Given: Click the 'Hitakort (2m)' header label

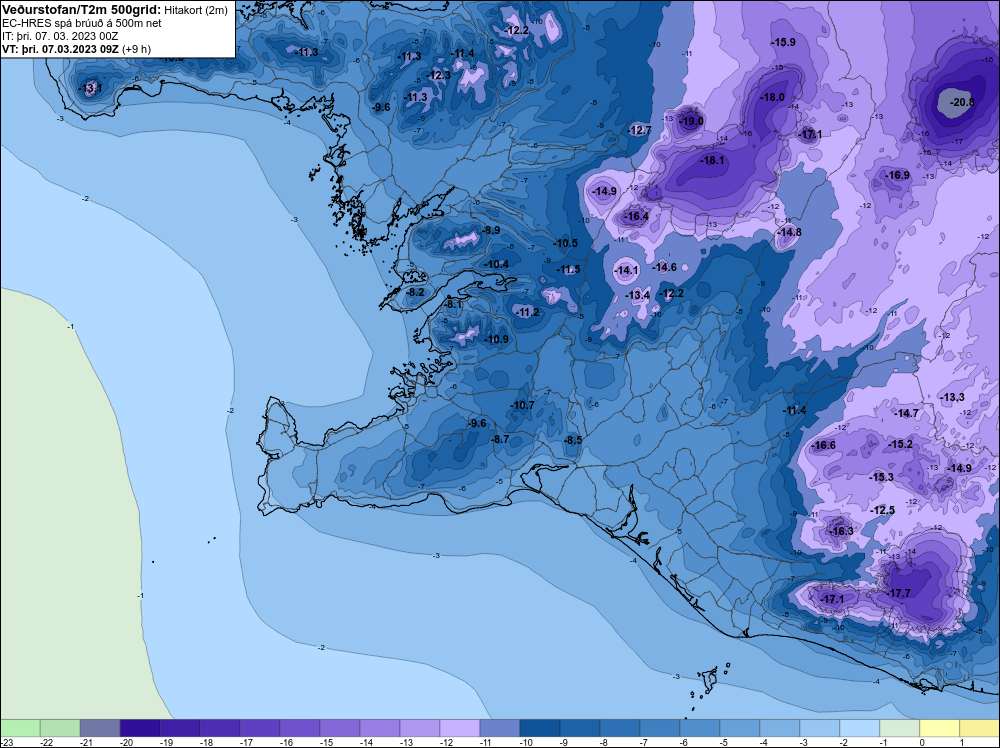Looking at the screenshot, I should pyautogui.click(x=196, y=10).
